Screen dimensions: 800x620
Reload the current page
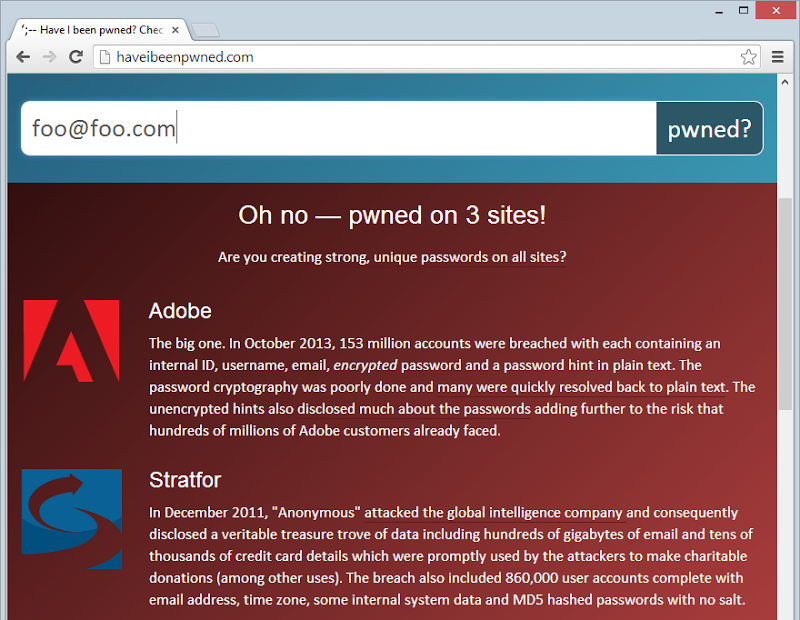click(x=75, y=57)
